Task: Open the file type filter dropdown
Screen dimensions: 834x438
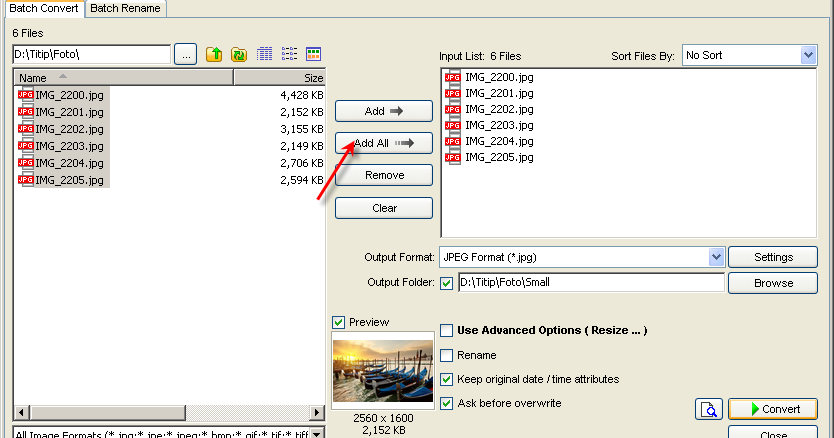Action: [x=316, y=434]
